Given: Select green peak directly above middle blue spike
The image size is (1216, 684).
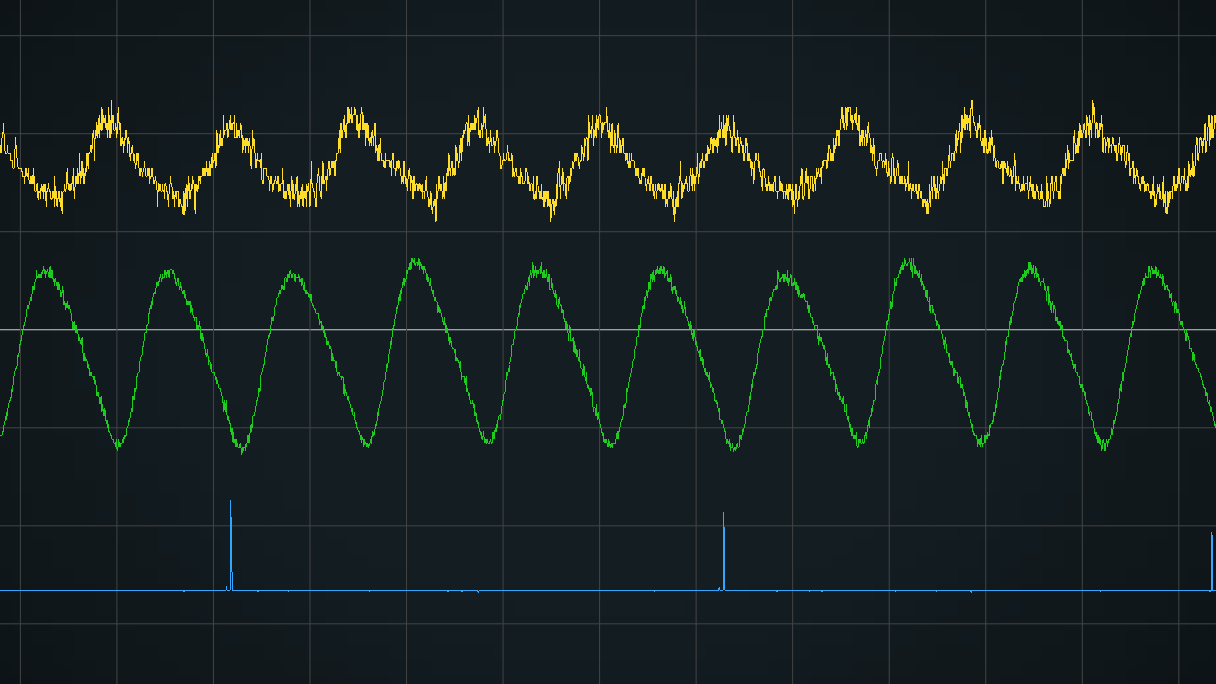Looking at the screenshot, I should tap(660, 270).
